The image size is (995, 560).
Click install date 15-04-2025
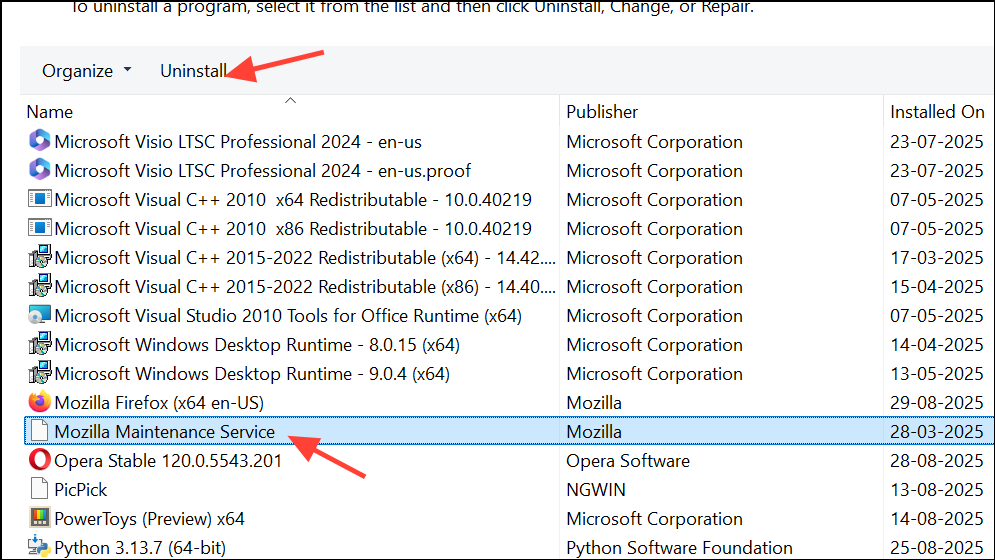(937, 287)
